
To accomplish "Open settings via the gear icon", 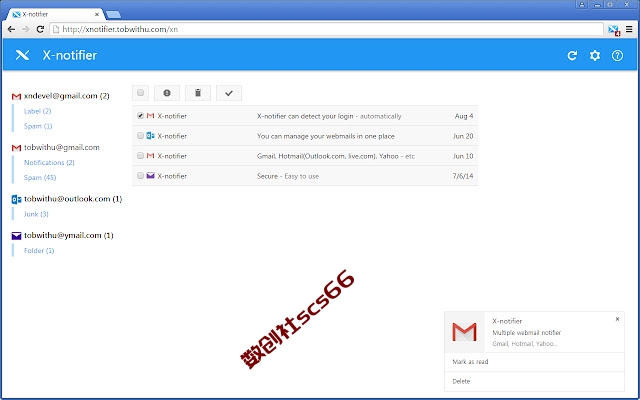I will [x=595, y=56].
